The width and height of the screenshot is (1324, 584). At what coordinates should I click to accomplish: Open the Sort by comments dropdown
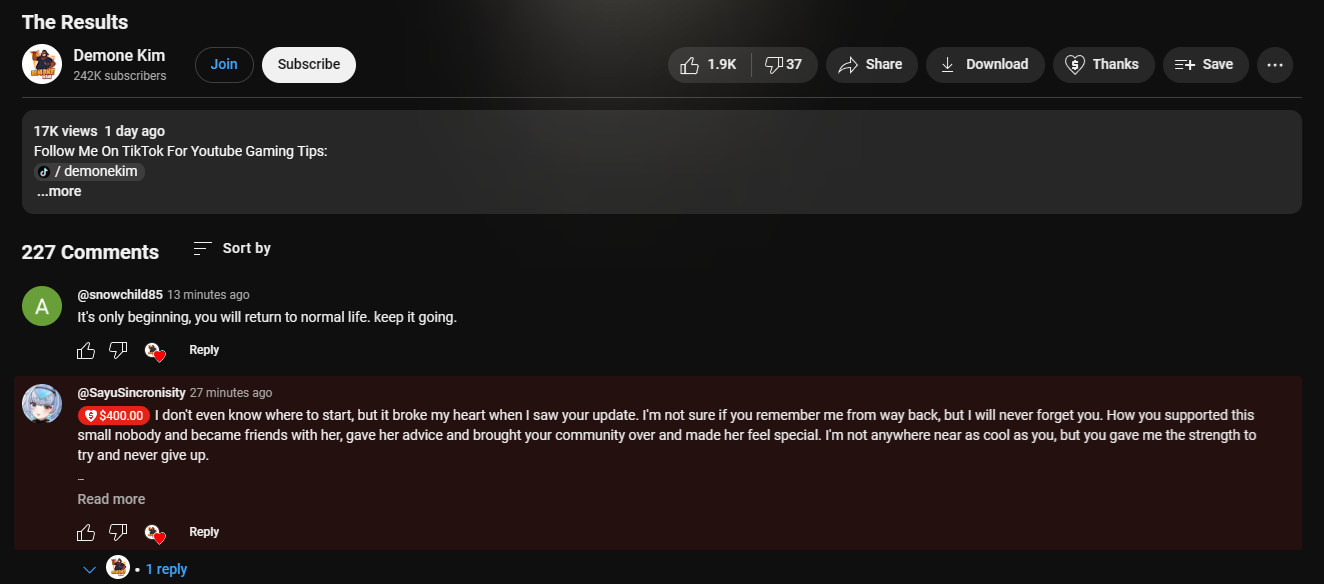pyautogui.click(x=232, y=248)
